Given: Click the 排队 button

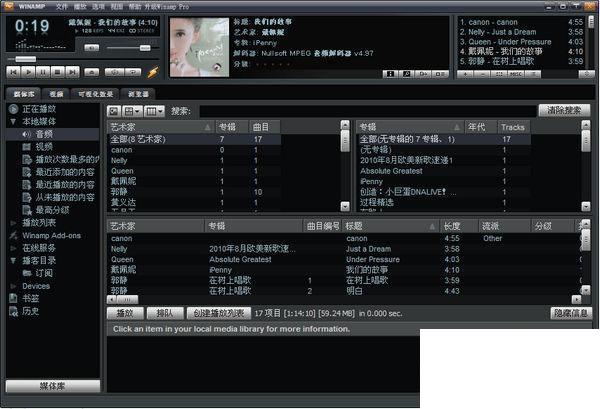Looking at the screenshot, I should tap(165, 313).
